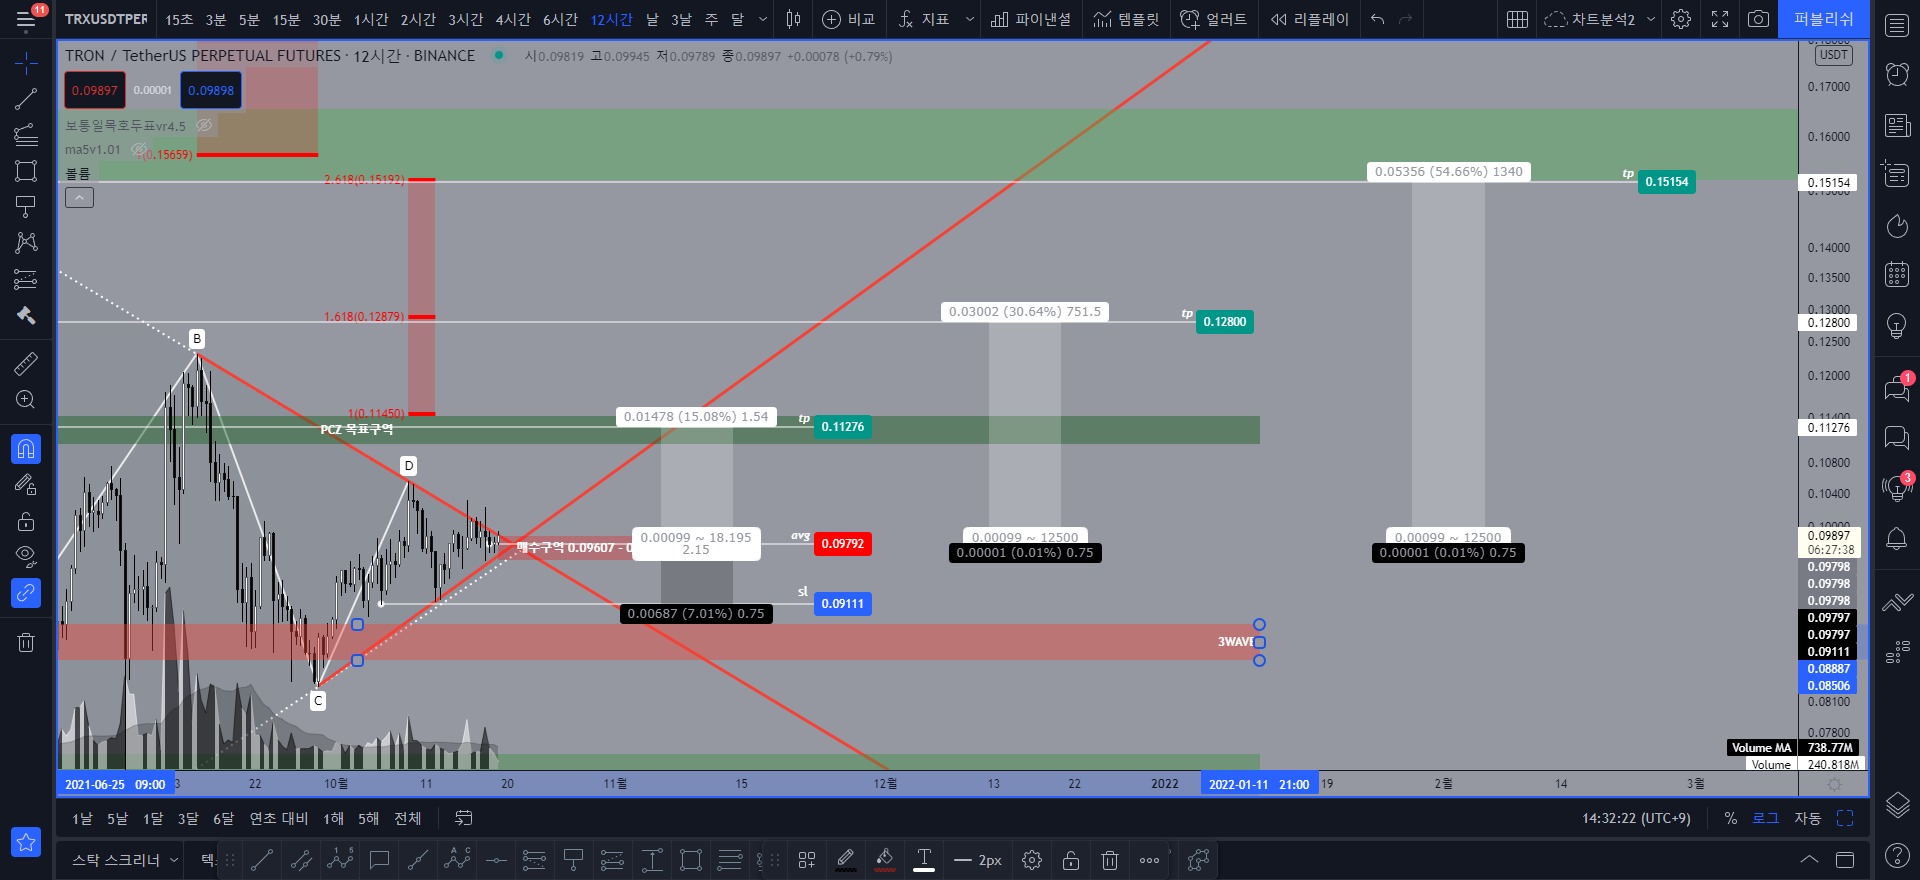Select the ruler measure tool

pyautogui.click(x=26, y=363)
